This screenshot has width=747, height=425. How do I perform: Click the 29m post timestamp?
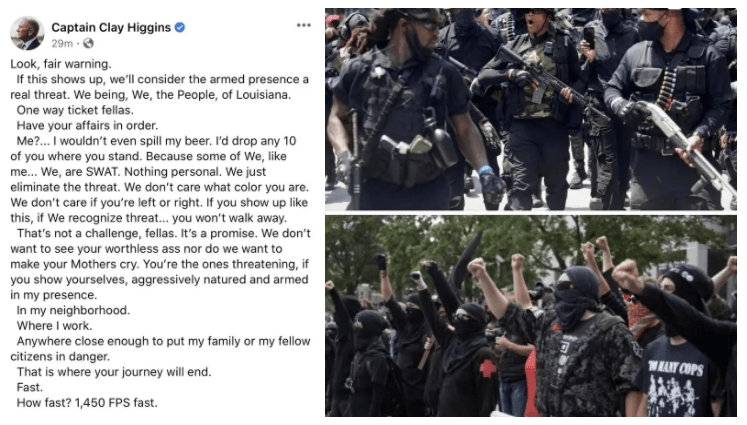pos(62,43)
